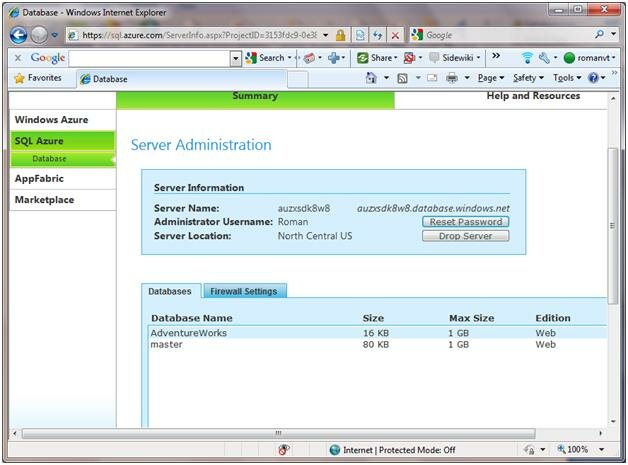Click the security lock icon
This screenshot has width=628, height=465.
340,35
